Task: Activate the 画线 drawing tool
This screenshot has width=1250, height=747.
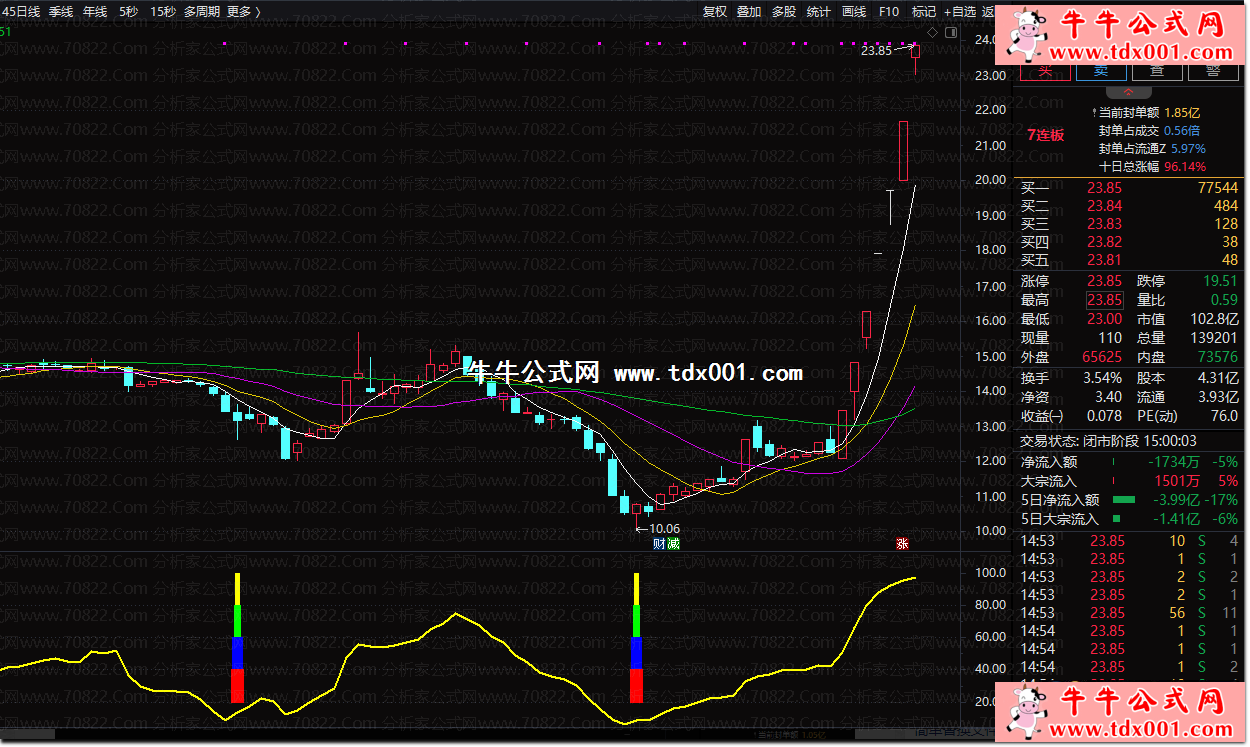Action: click(x=854, y=12)
